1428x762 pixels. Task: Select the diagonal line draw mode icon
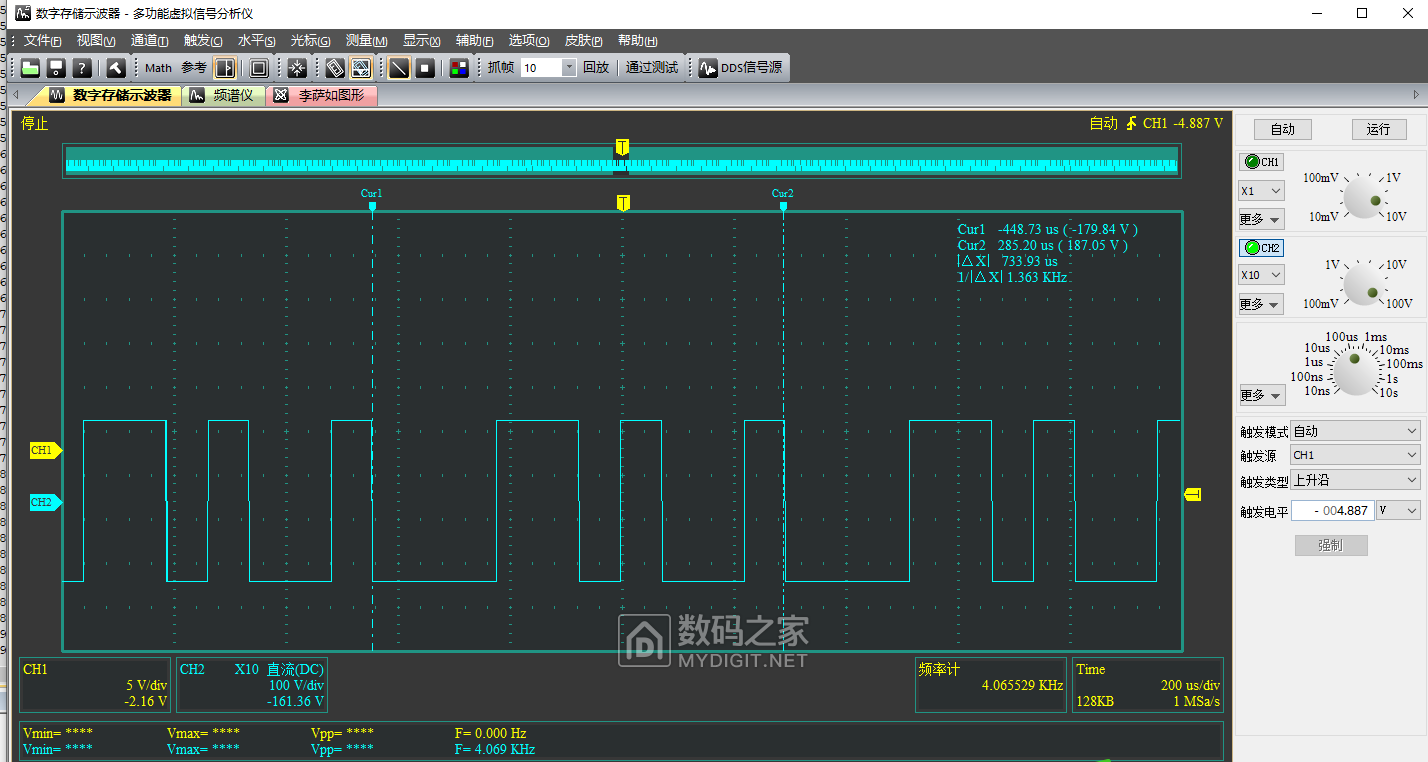(399, 68)
